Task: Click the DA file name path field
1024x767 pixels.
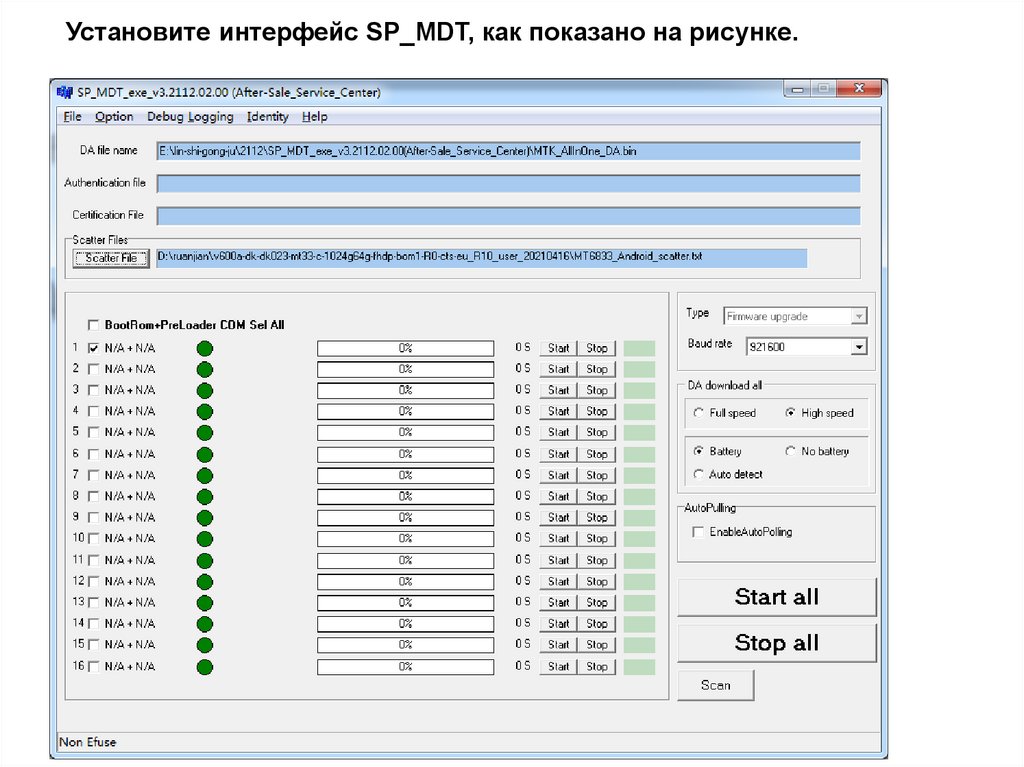Action: click(508, 151)
